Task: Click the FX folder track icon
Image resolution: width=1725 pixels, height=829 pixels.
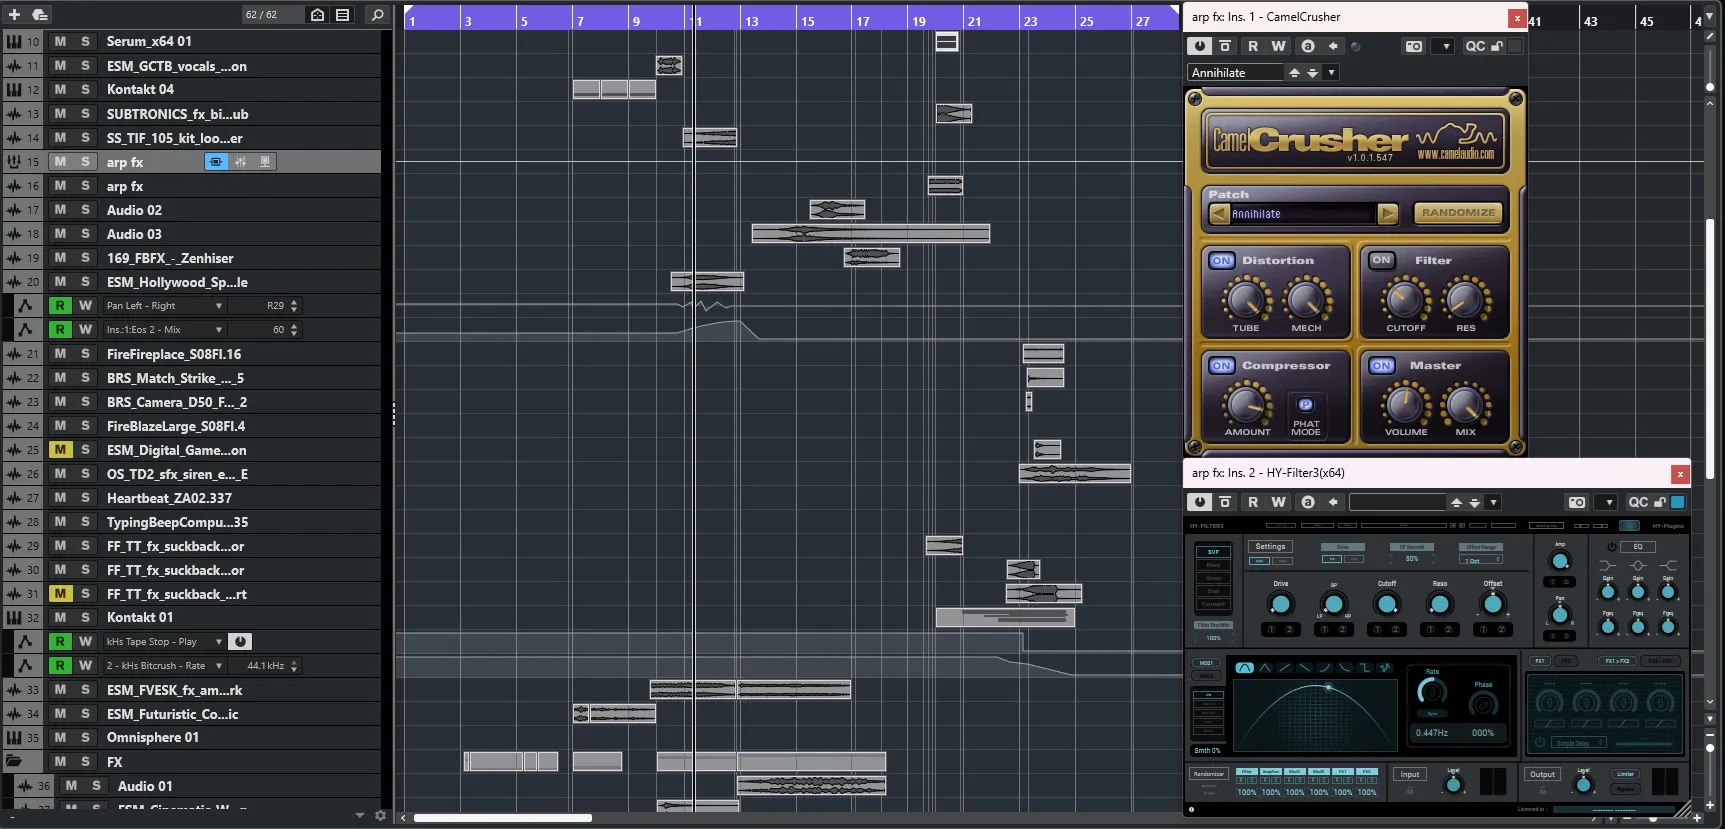Action: click(14, 762)
